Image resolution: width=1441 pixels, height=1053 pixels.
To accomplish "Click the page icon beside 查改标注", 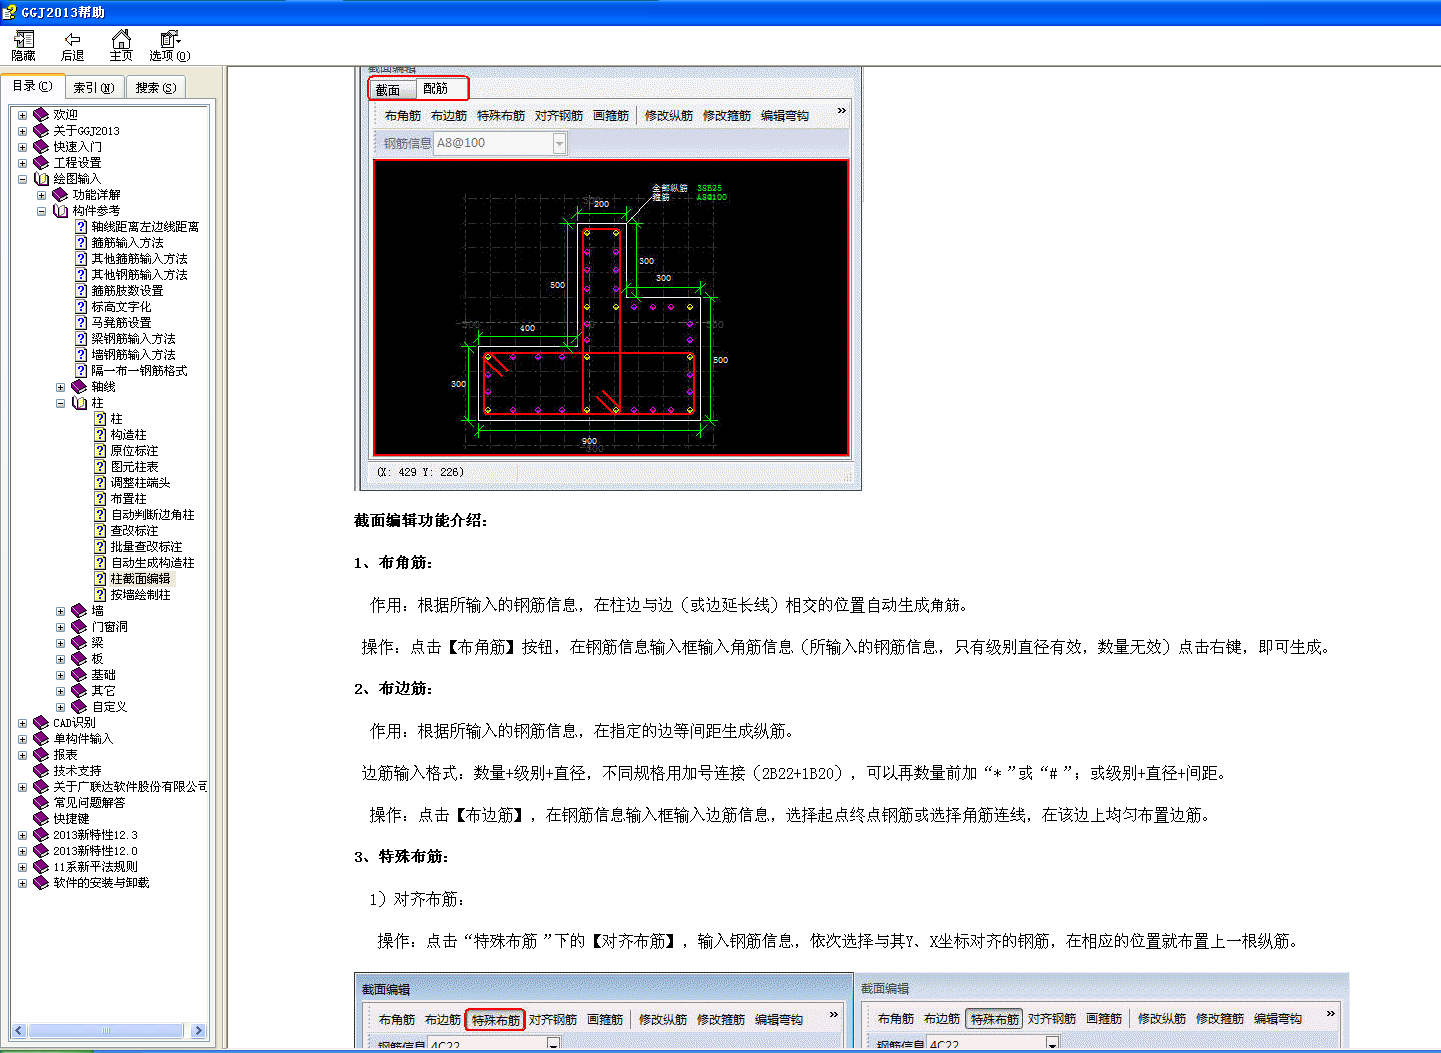I will pyautogui.click(x=100, y=531).
